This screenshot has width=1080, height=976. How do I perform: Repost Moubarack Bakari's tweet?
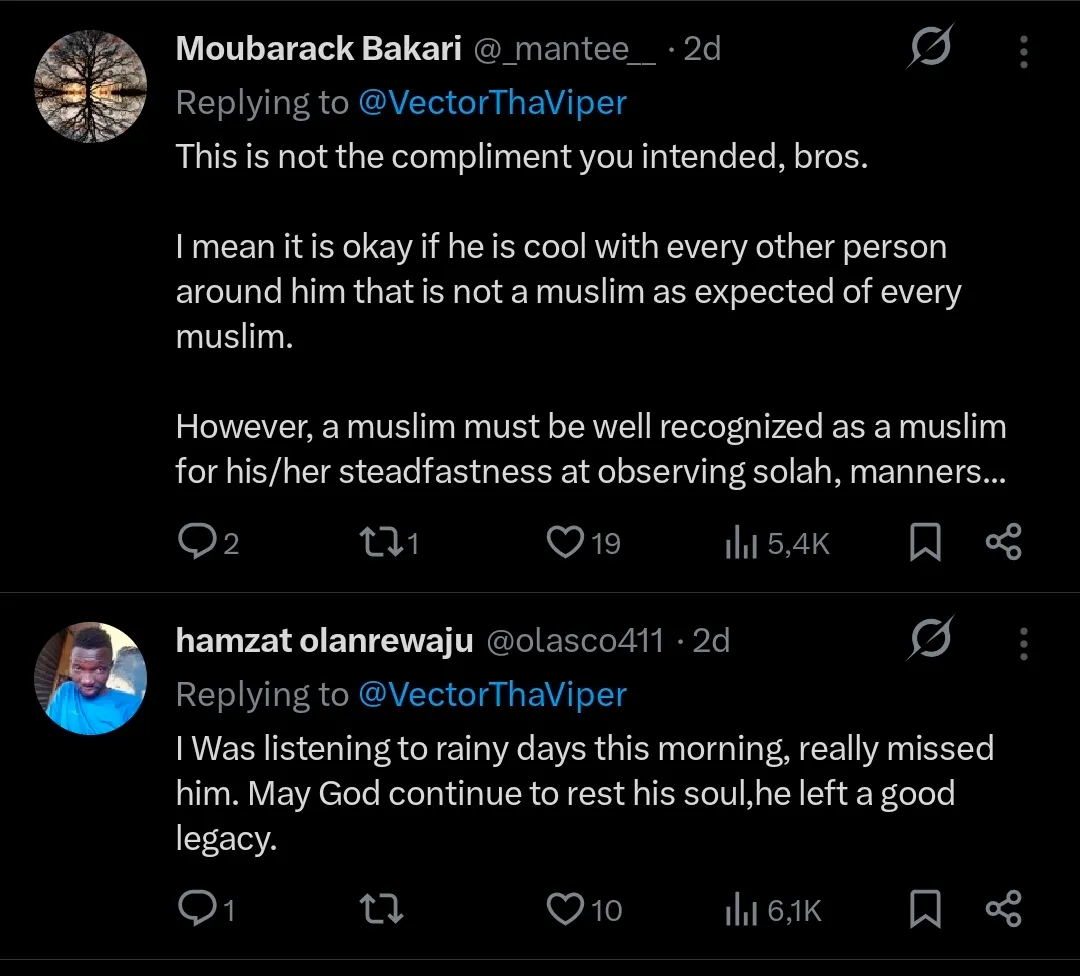376,542
